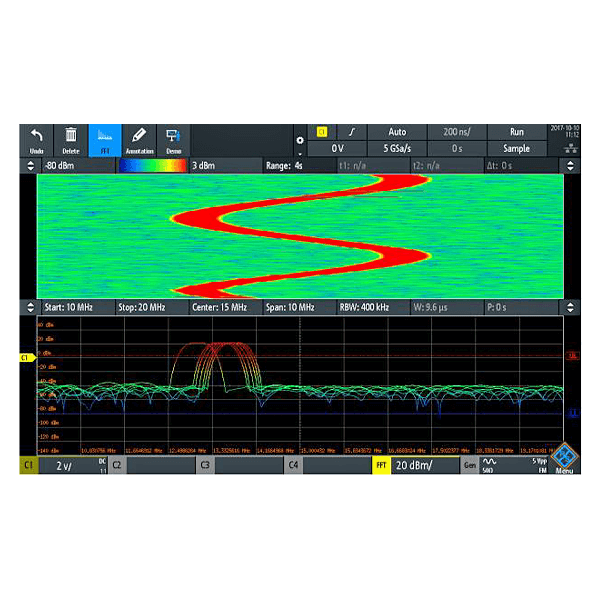Toggle channel C3 on the bottom bar

(x=204, y=465)
